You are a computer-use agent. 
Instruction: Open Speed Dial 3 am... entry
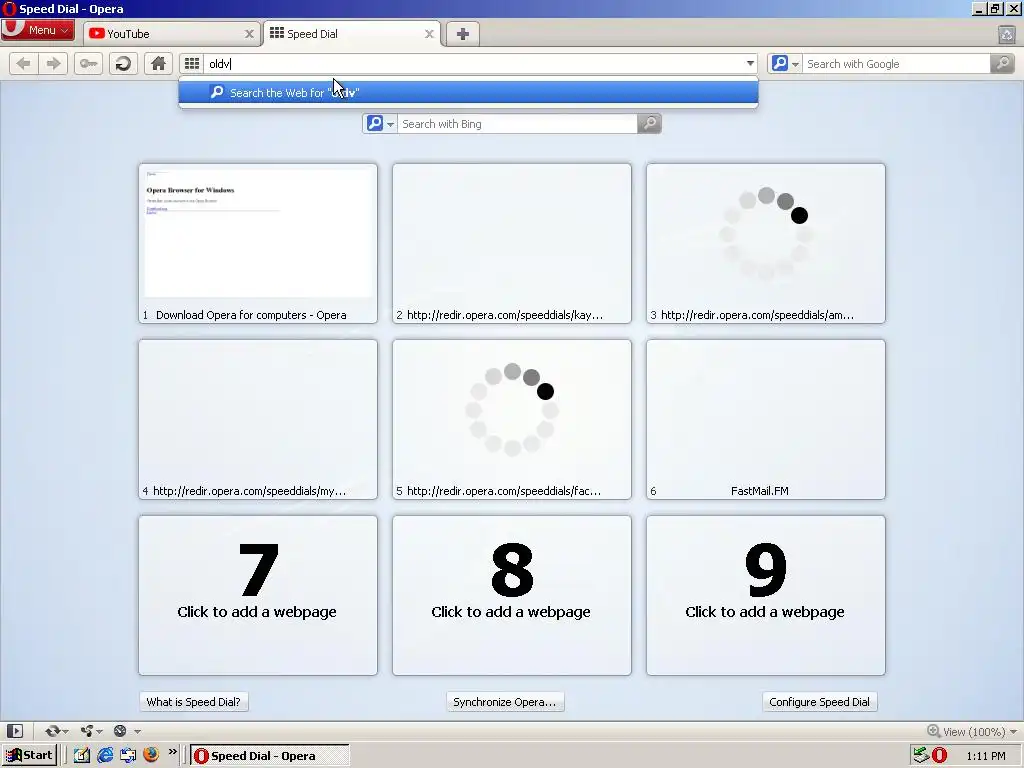pos(765,243)
